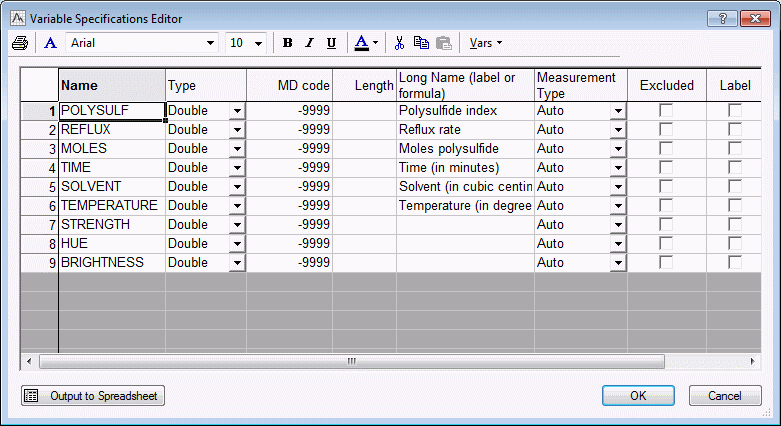This screenshot has height=426, width=781.
Task: Click the Copy icon
Action: pos(421,43)
